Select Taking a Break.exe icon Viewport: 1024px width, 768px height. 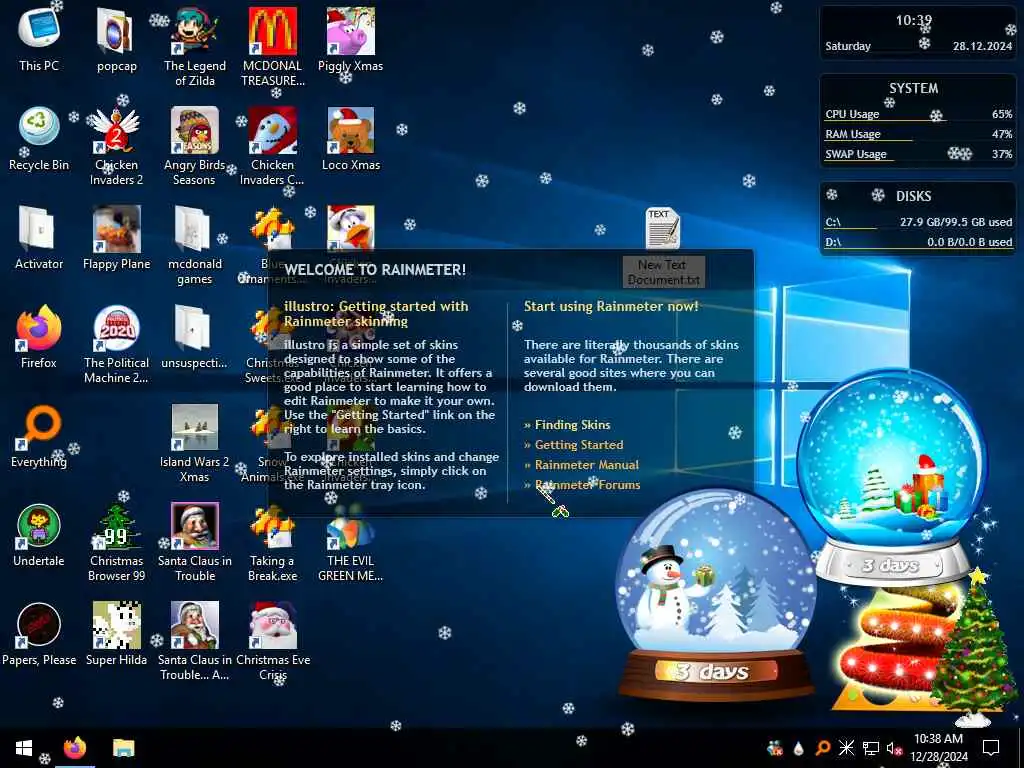[x=272, y=541]
